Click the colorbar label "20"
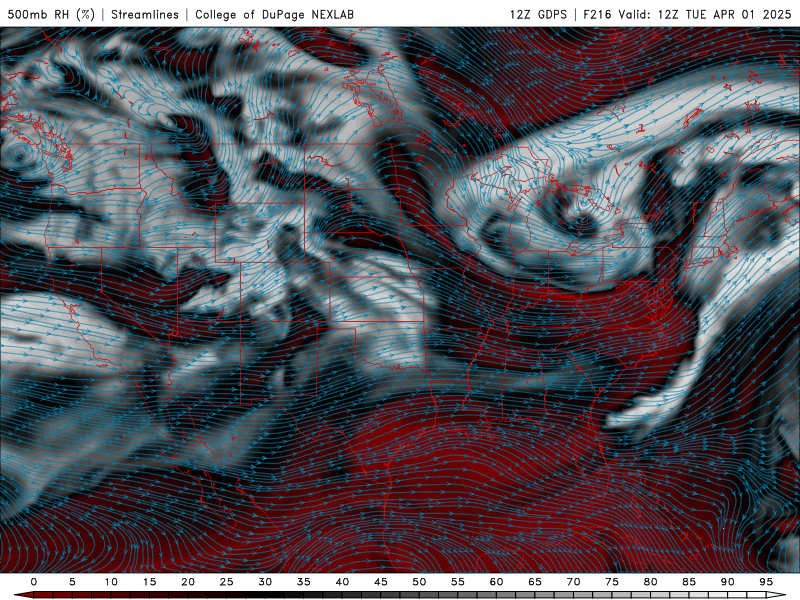 [188, 582]
